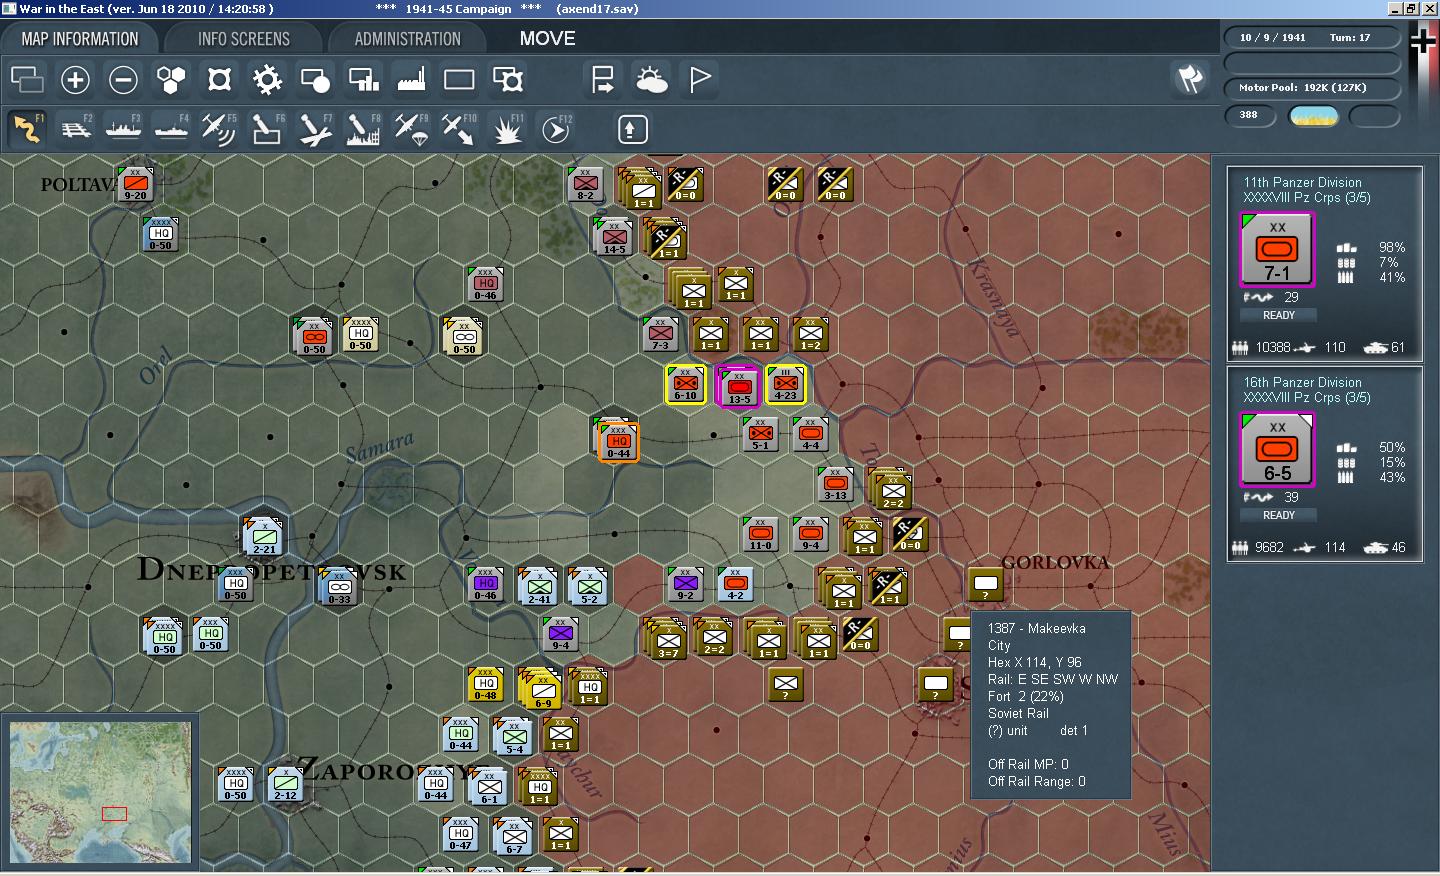Click unknown Soviet unit at Gorlovka

click(985, 585)
